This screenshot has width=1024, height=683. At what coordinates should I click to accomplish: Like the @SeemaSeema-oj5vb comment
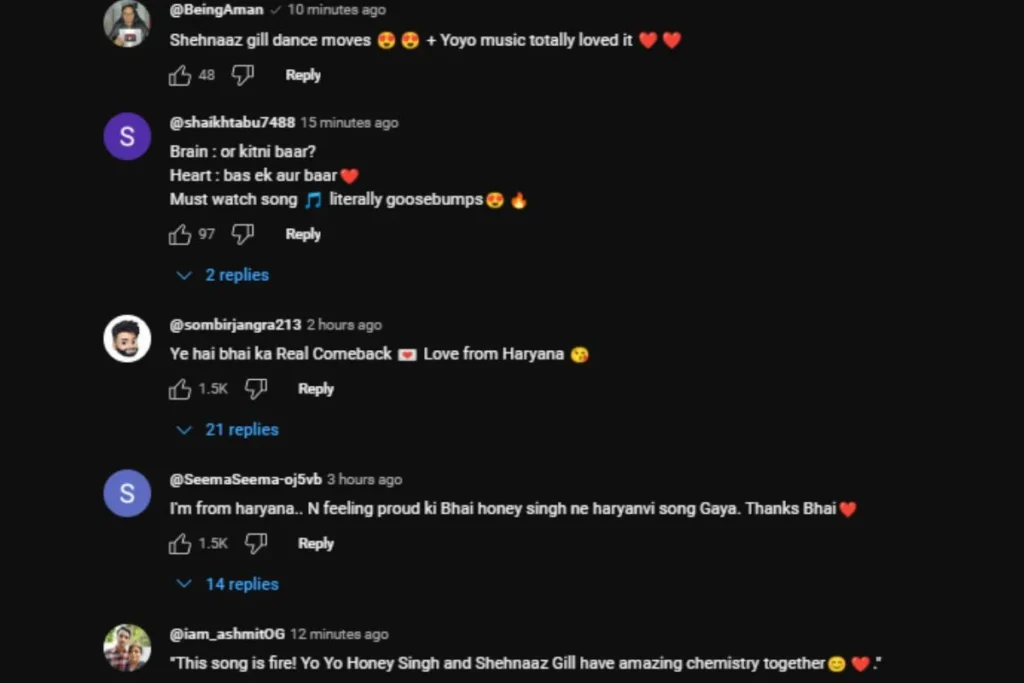pyautogui.click(x=180, y=544)
